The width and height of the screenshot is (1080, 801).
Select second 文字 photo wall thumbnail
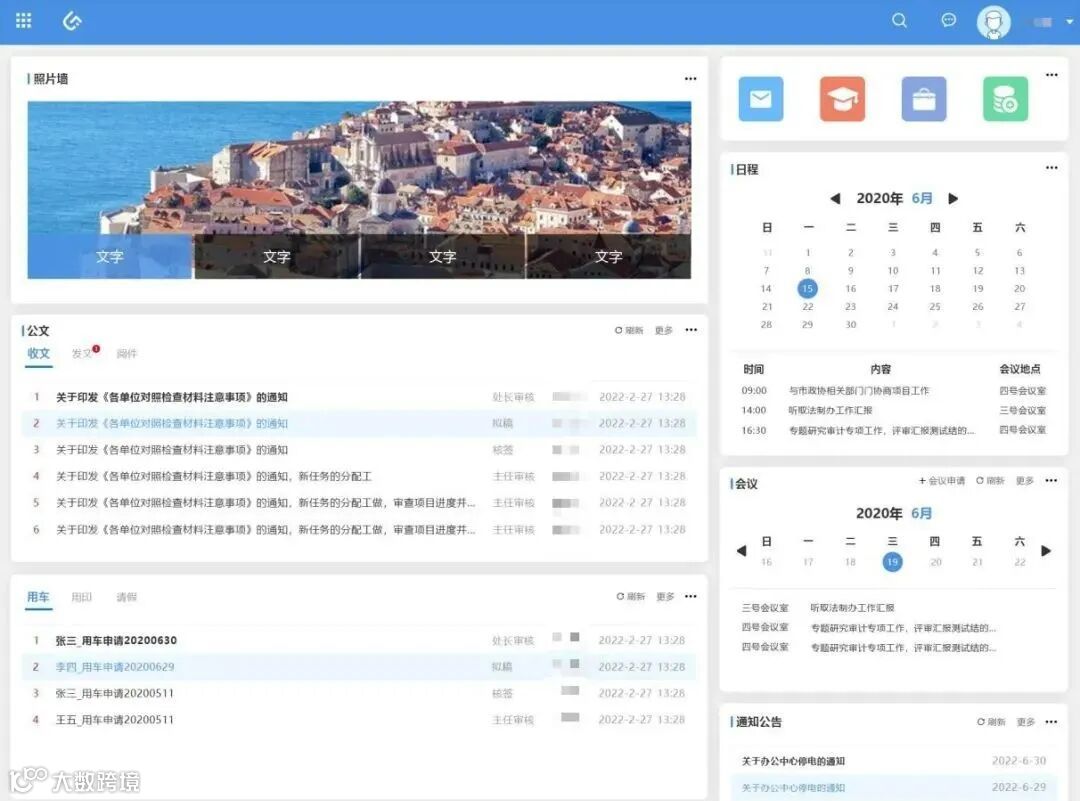276,256
